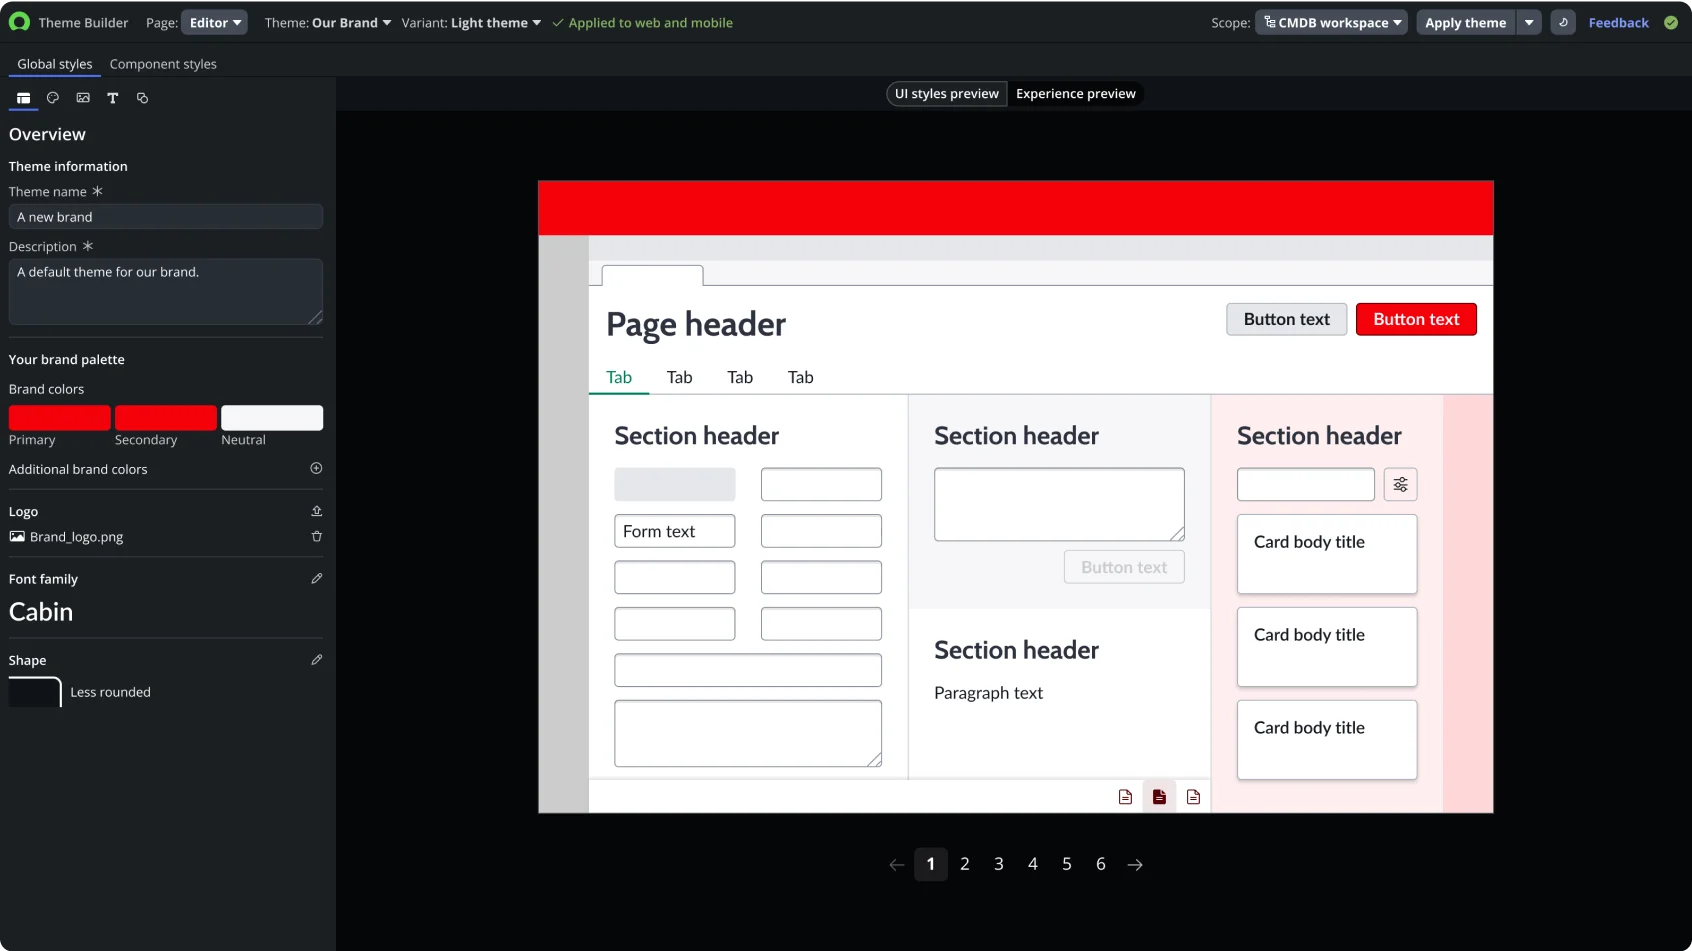Click the first Card body title card
Image resolution: width=1692 pixels, height=951 pixels.
[x=1327, y=554]
